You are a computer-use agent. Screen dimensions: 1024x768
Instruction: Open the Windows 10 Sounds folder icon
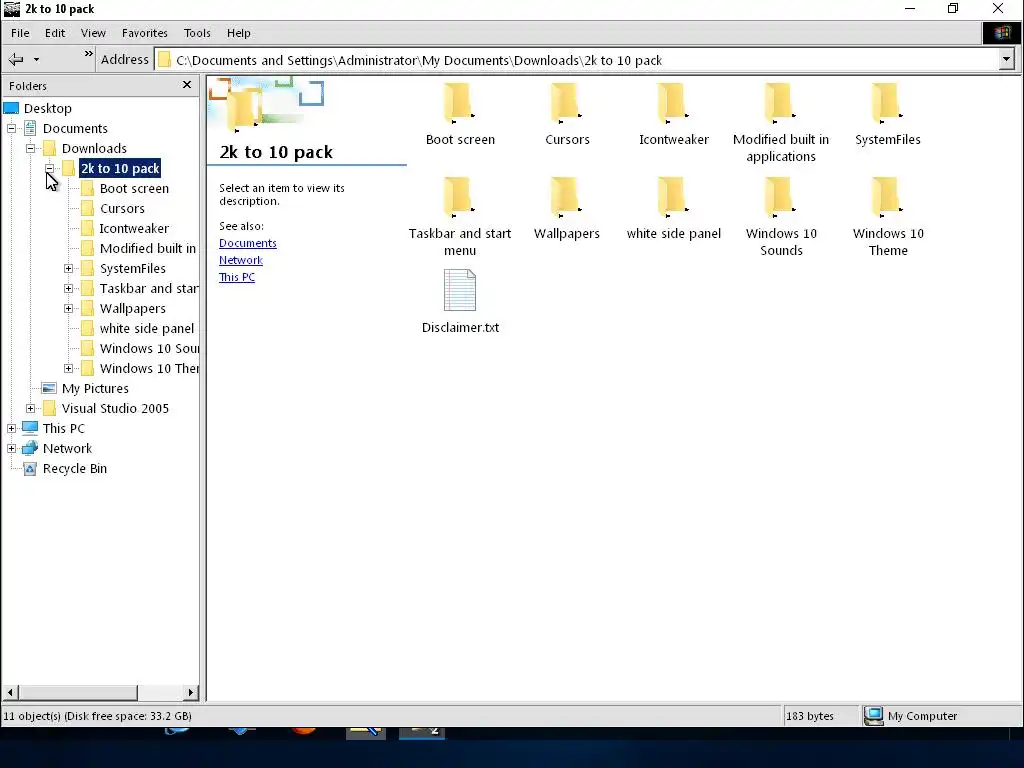pos(780,198)
